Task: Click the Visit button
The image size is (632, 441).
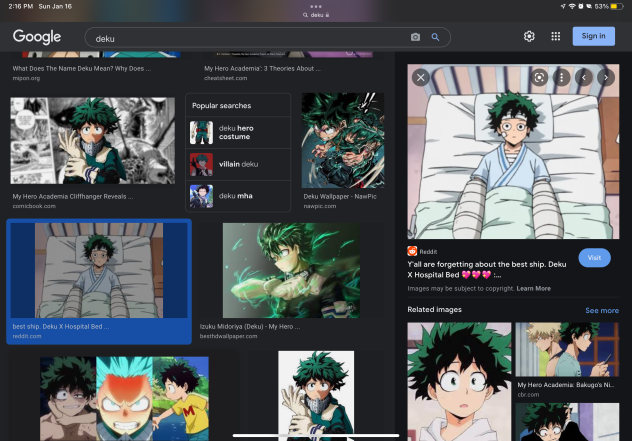Action: coord(595,258)
